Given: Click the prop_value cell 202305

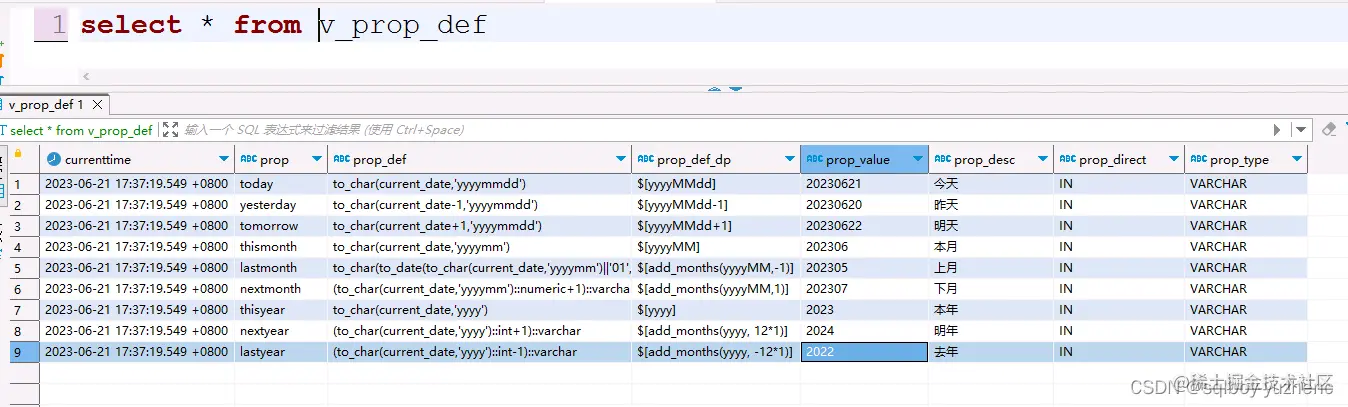Looking at the screenshot, I should pos(864,268).
